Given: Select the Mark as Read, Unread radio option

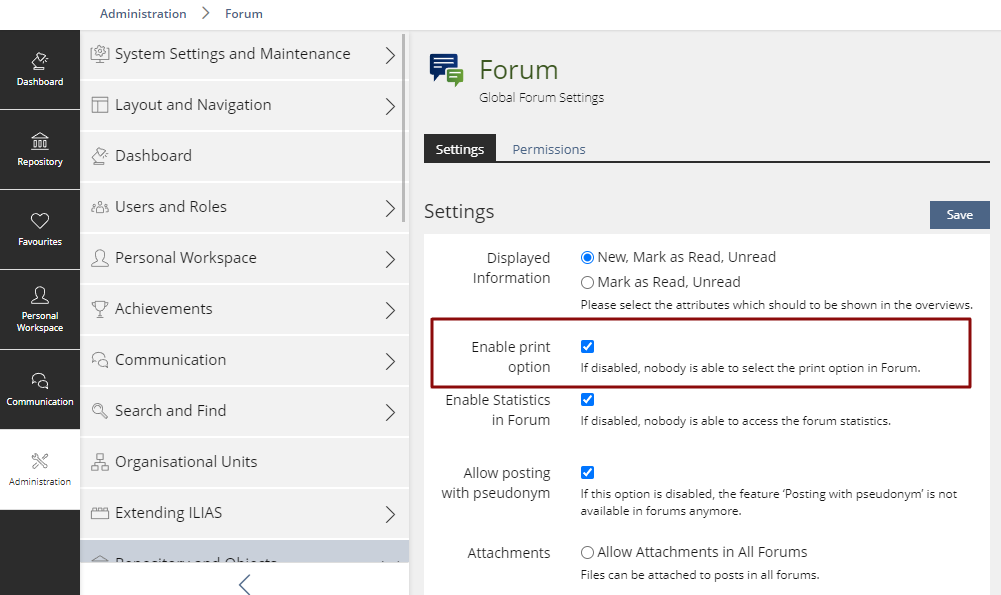Looking at the screenshot, I should click(588, 283).
